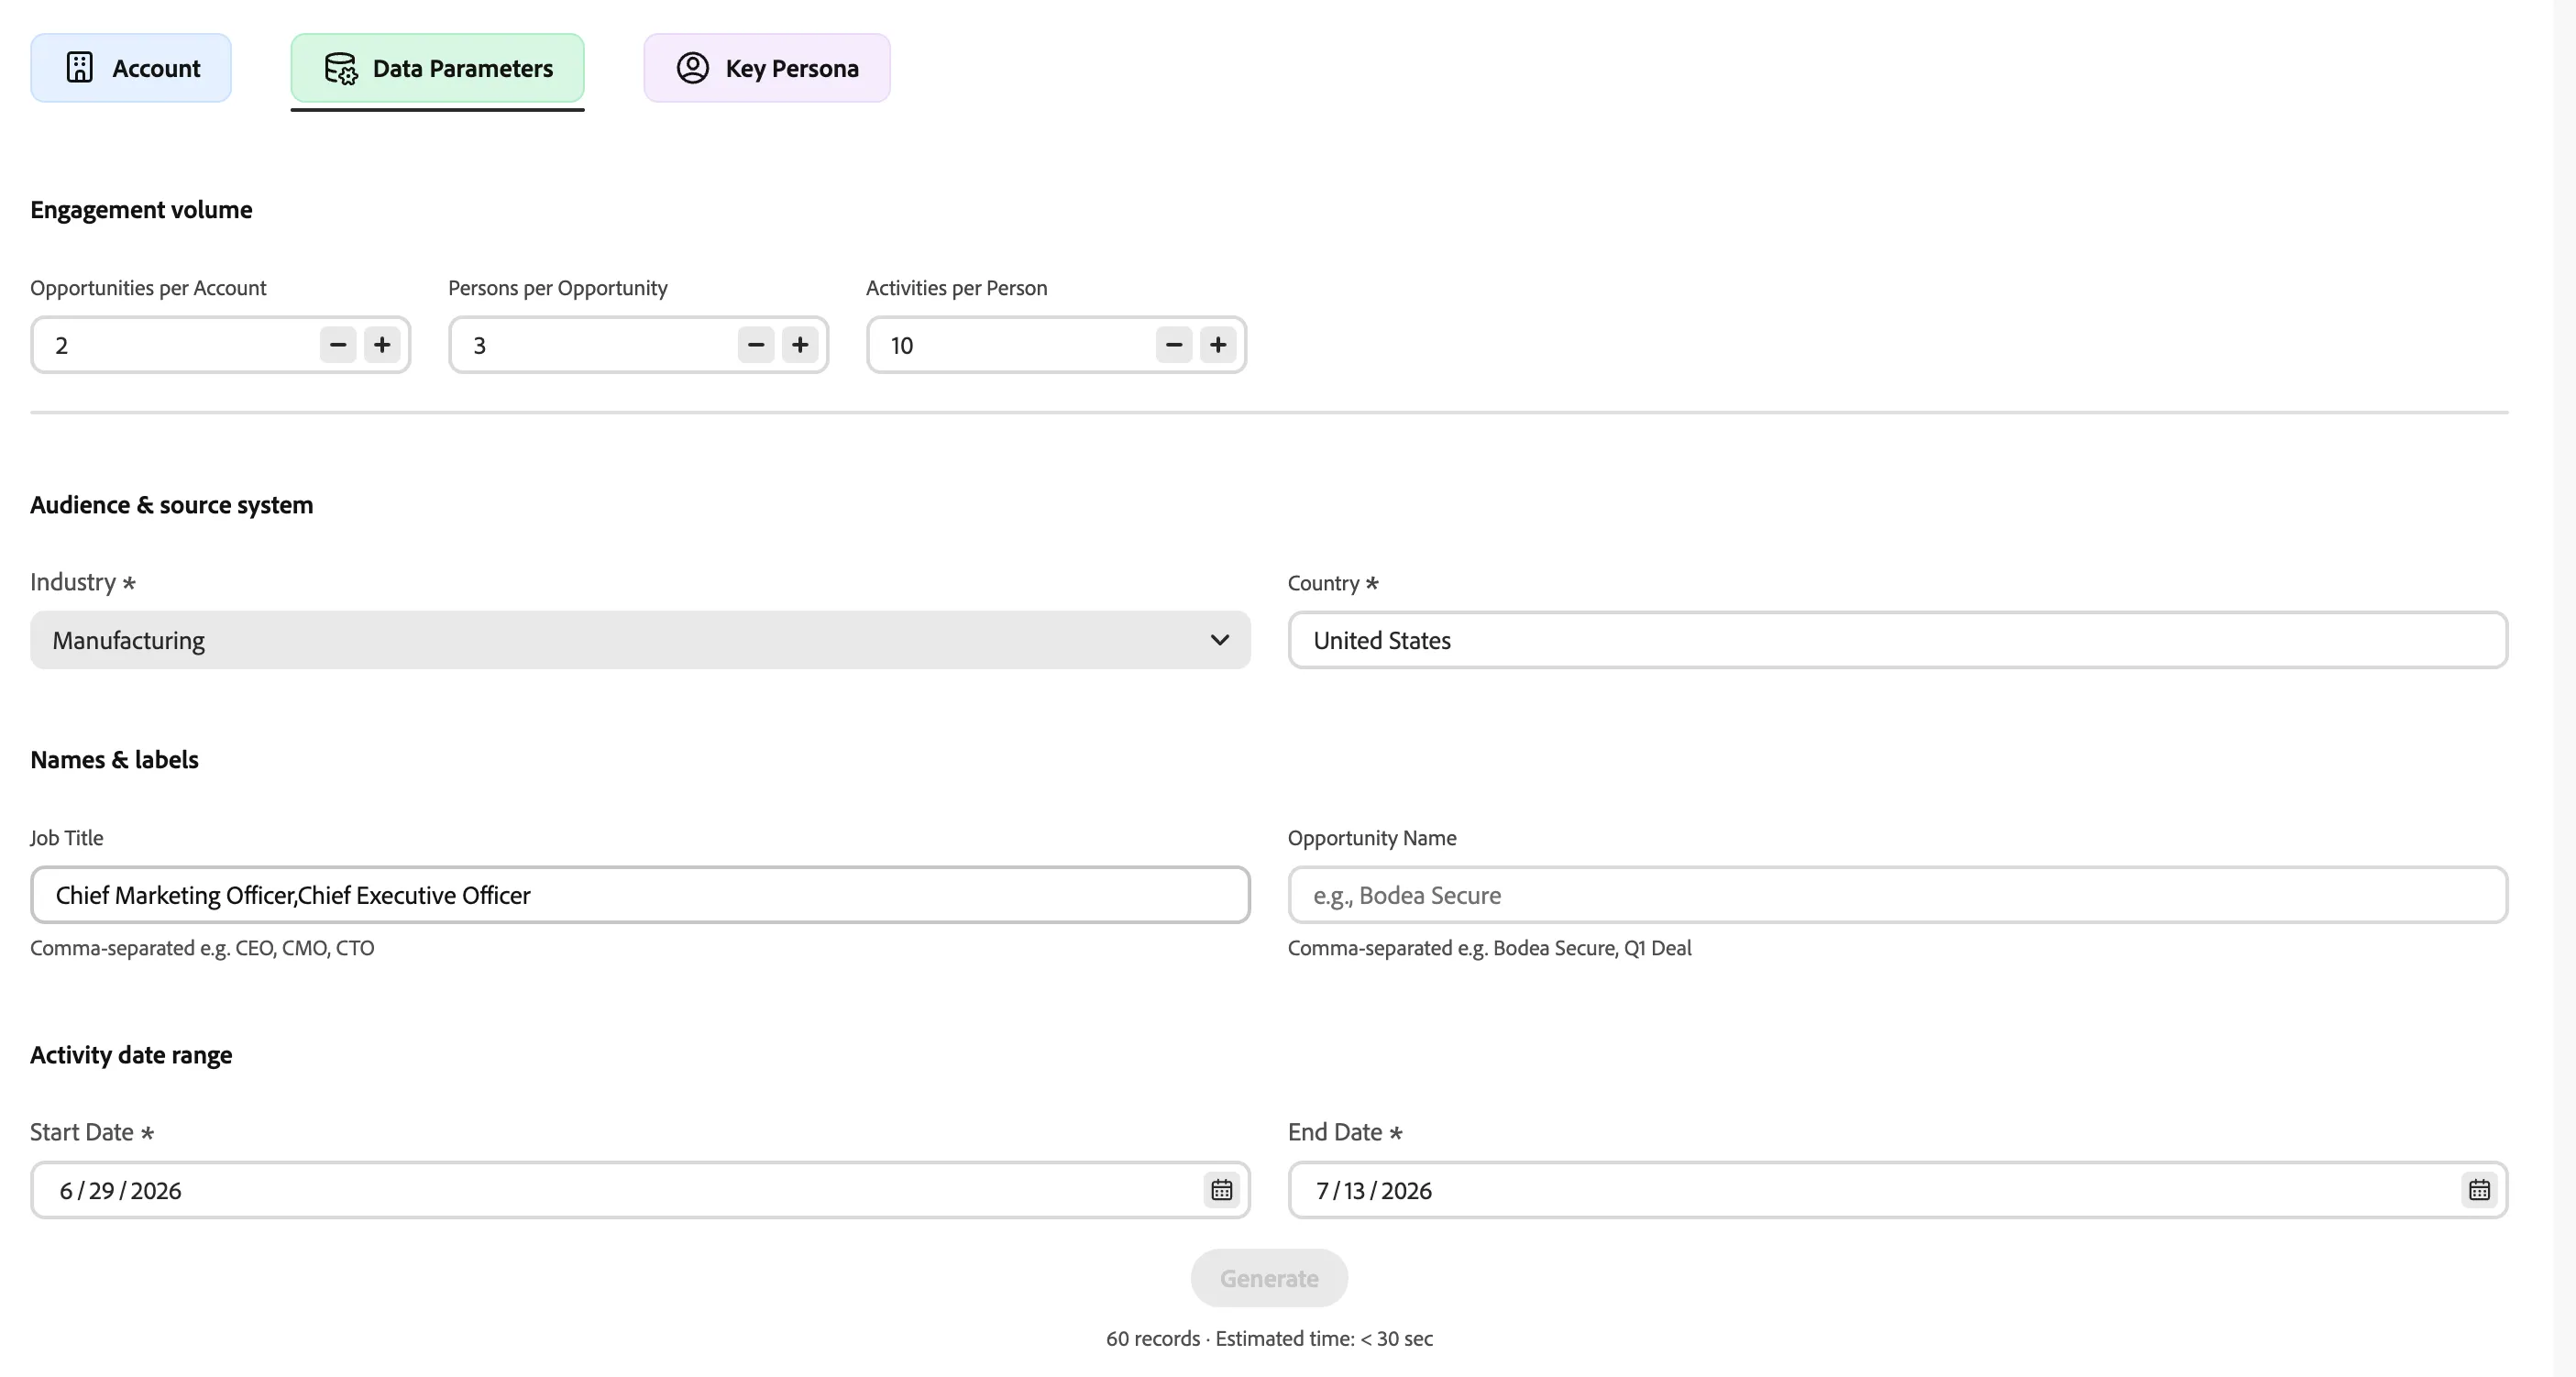Image resolution: width=2576 pixels, height=1377 pixels.
Task: Click the 'Engagement volume' heading
Action: [141, 210]
